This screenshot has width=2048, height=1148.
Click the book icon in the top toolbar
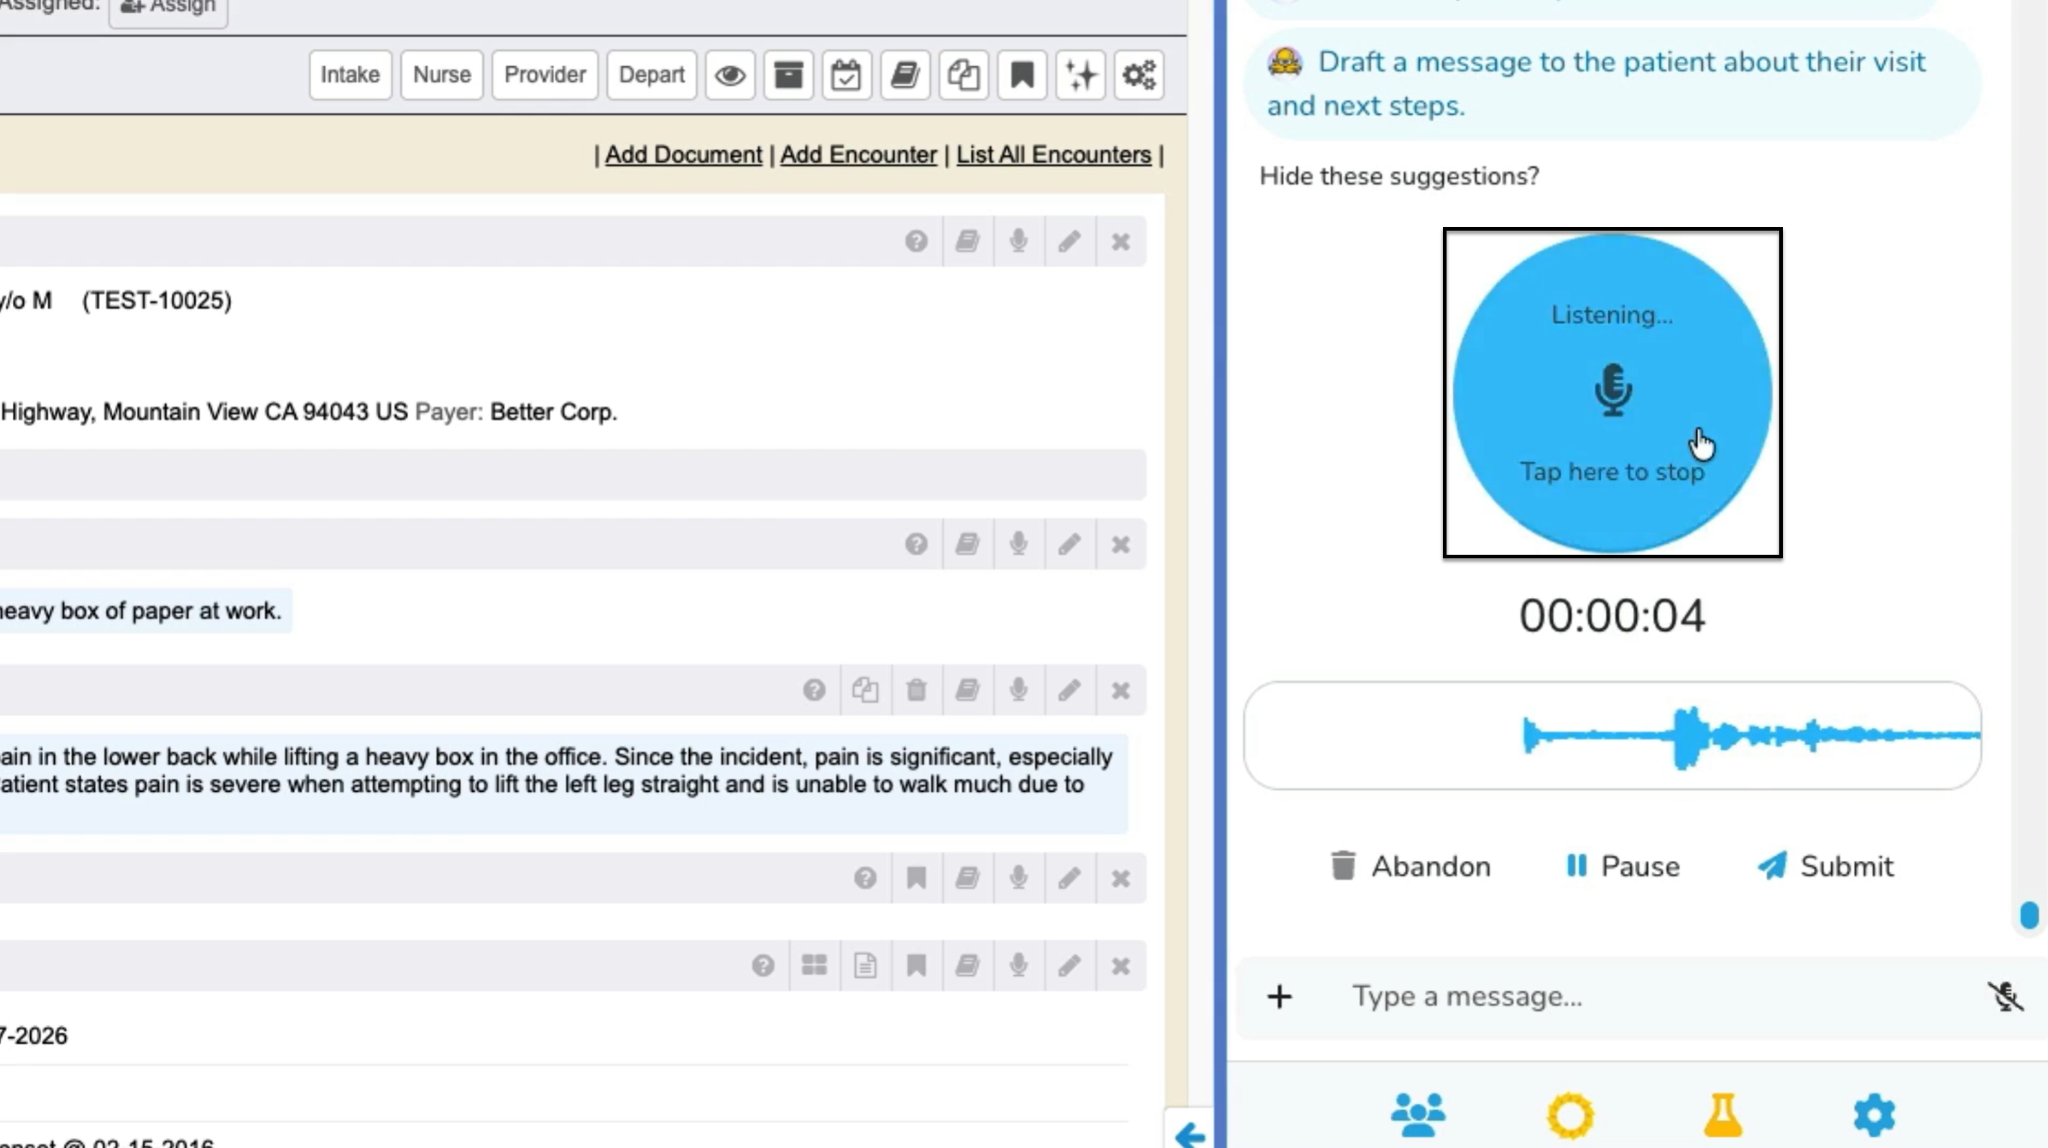[905, 75]
